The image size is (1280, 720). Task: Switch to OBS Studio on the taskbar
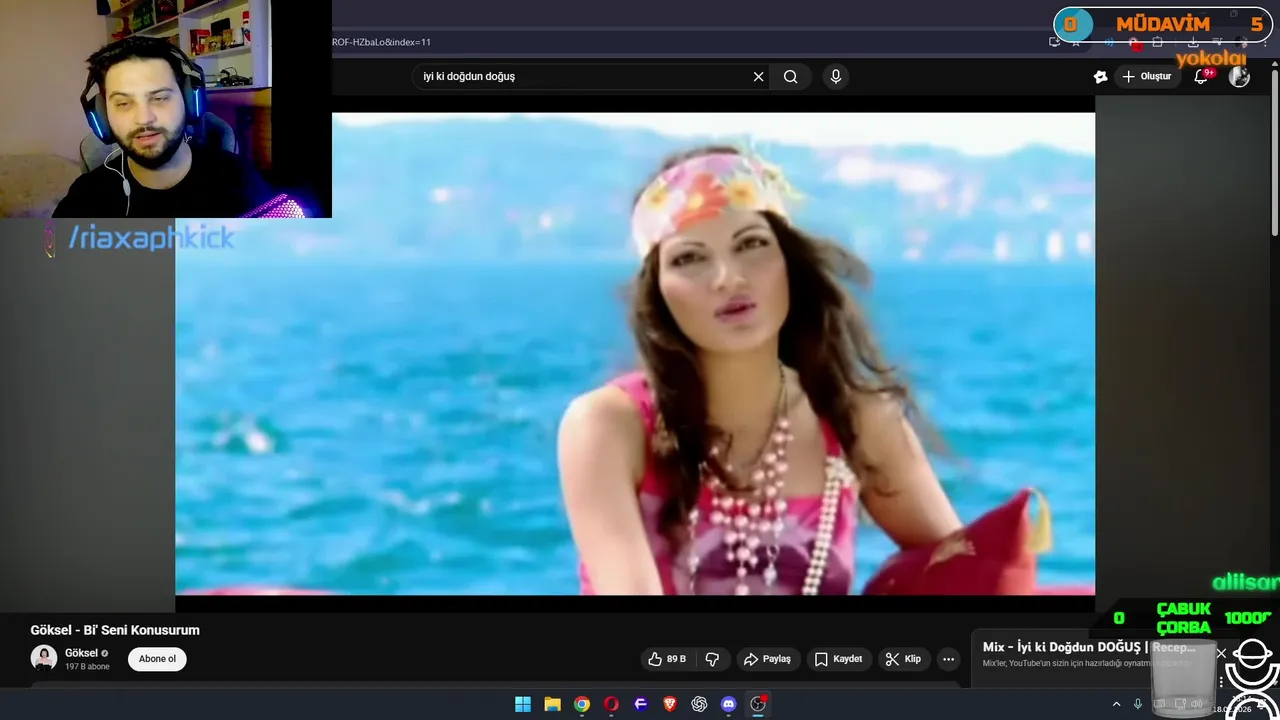click(x=758, y=704)
